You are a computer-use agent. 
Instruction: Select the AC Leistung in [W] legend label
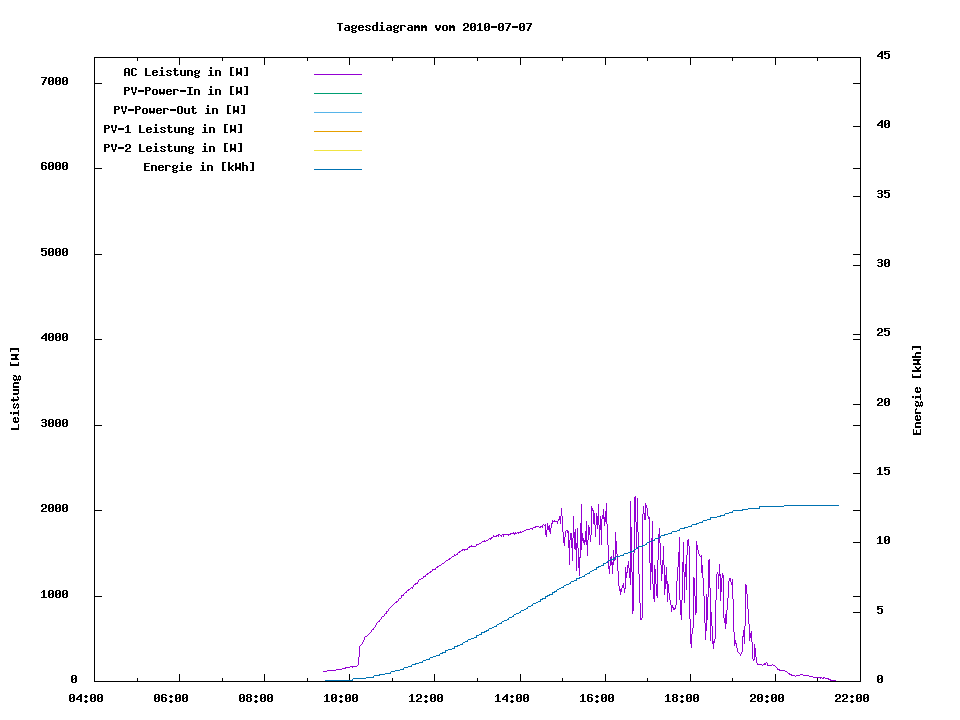pyautogui.click(x=186, y=72)
